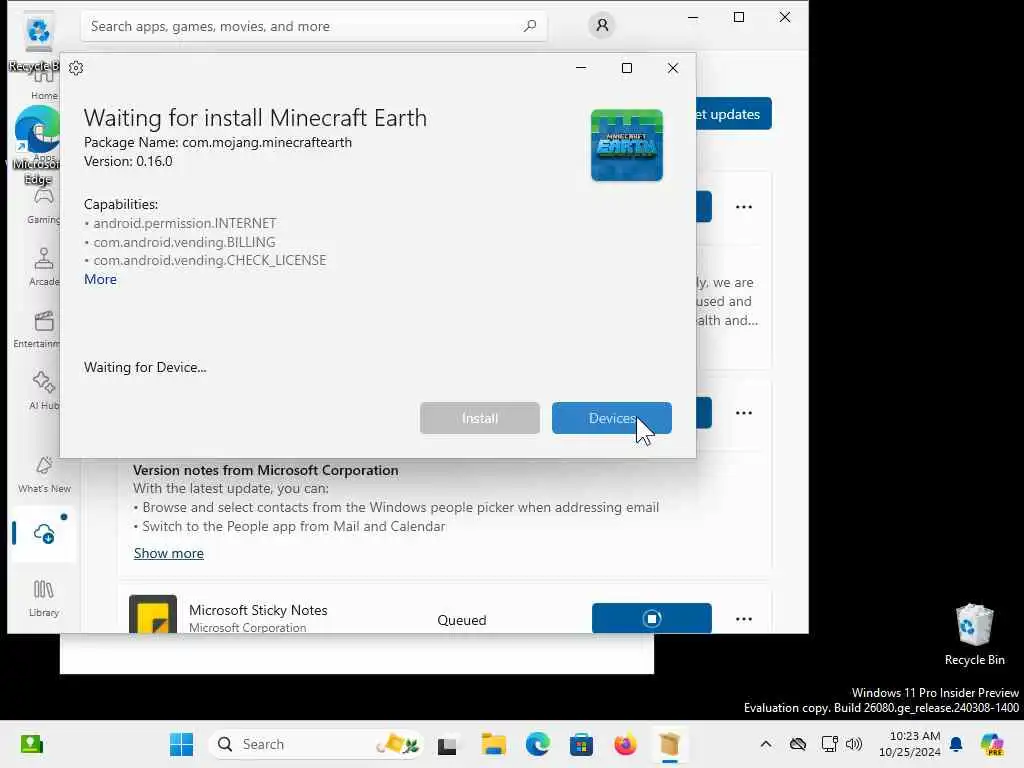
Task: Select Waiting for Device status text
Action: pos(145,367)
